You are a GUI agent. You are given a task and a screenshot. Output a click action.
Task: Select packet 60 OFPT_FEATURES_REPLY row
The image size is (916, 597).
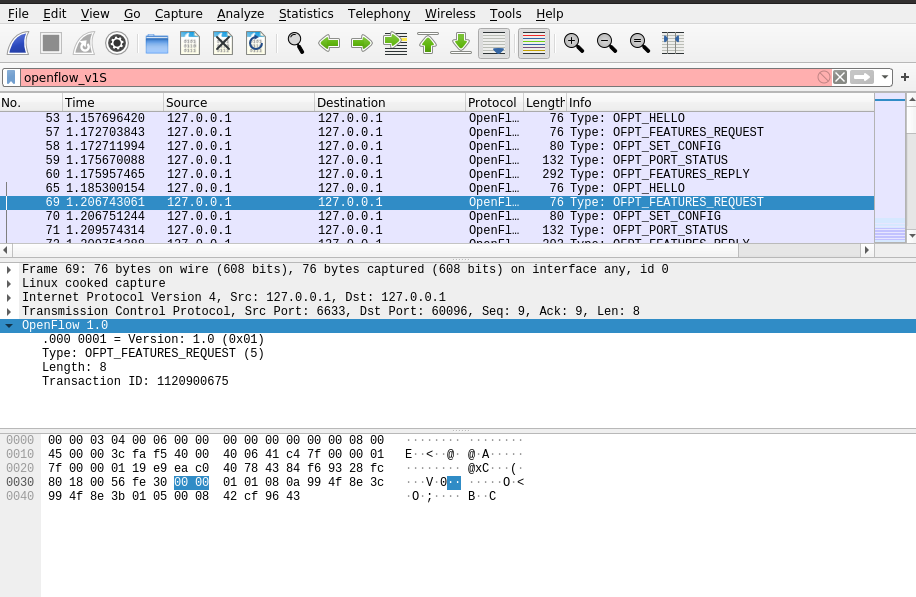point(437,174)
